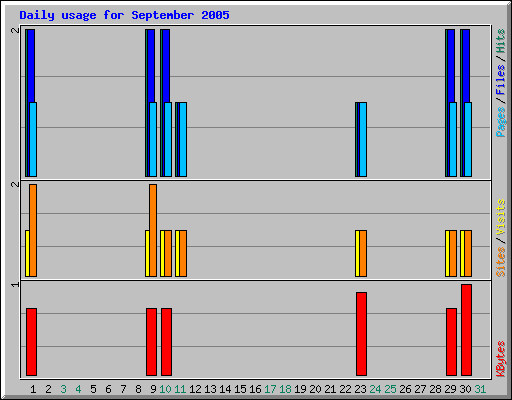Screen dimensions: 512x400
Task: Select day label 29 on the axis
Action: [450, 389]
